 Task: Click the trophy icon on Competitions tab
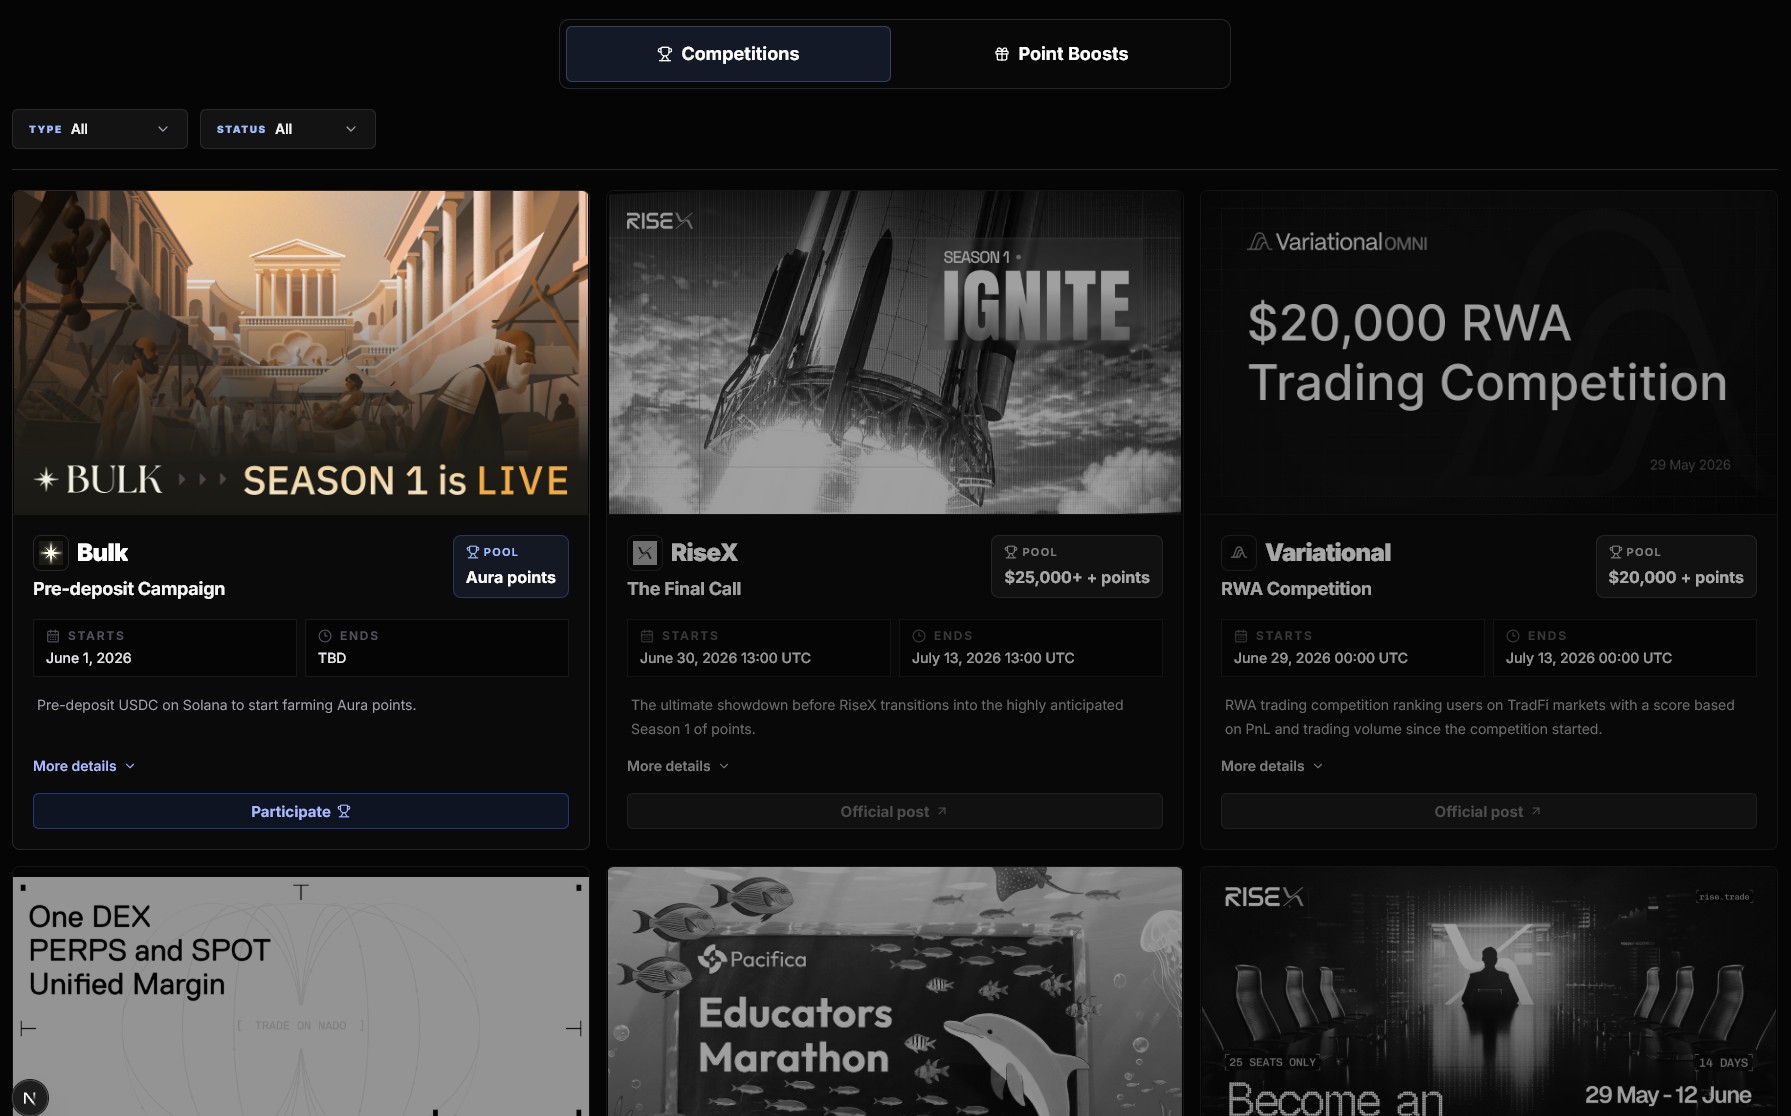pos(665,54)
